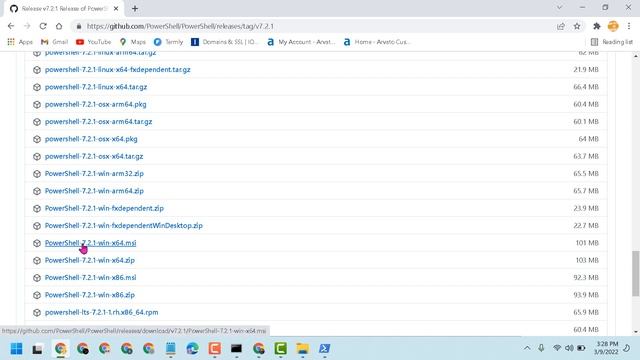Open a new browser tab

(x=135, y=8)
